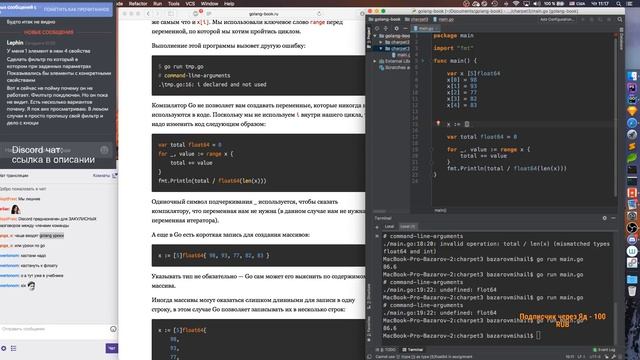Hide the Project panel with the minus icon
The height and width of the screenshot is (360, 640).
(x=405, y=29)
